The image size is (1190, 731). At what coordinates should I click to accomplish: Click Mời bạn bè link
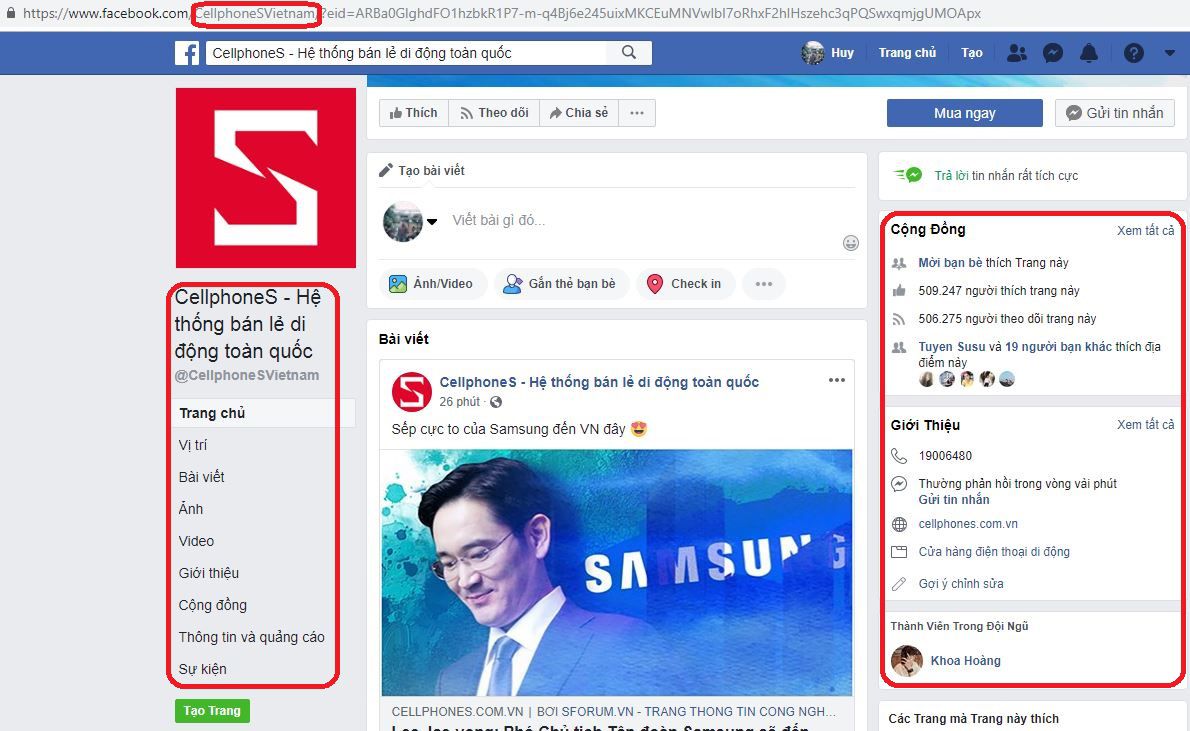[950, 263]
